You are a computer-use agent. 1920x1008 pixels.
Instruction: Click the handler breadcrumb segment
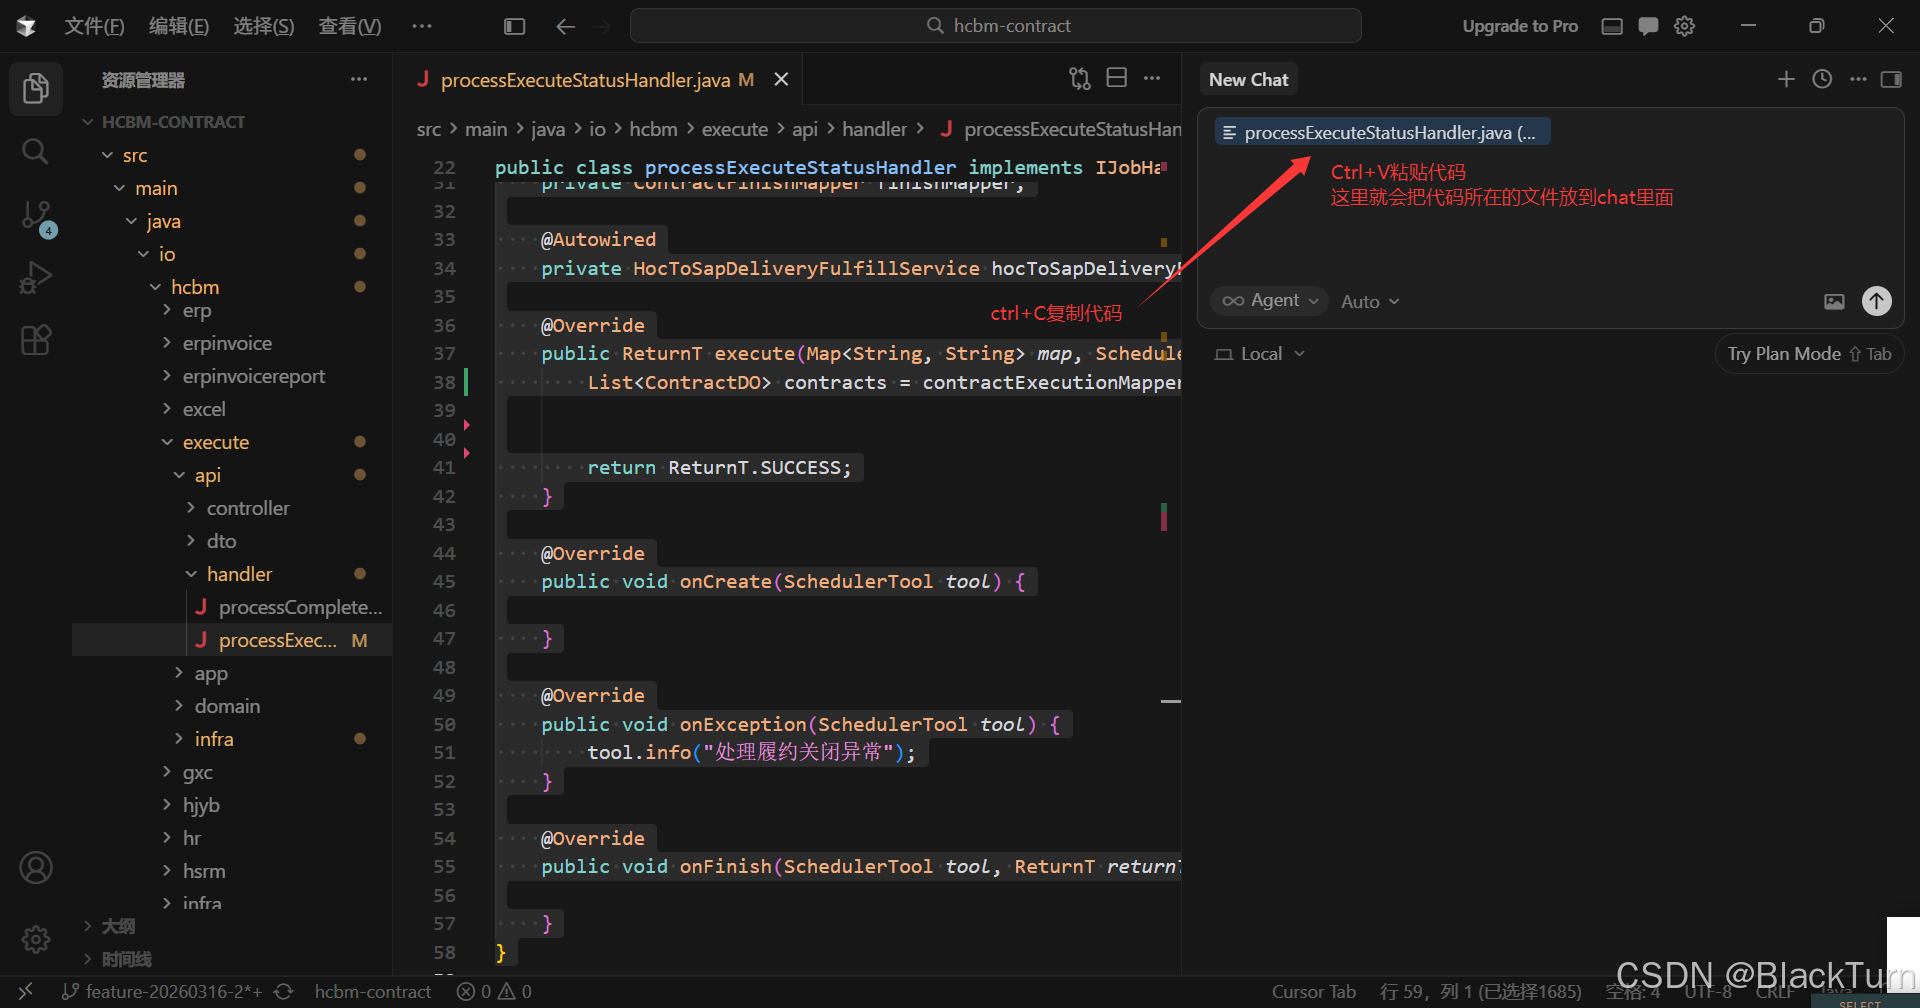[874, 129]
